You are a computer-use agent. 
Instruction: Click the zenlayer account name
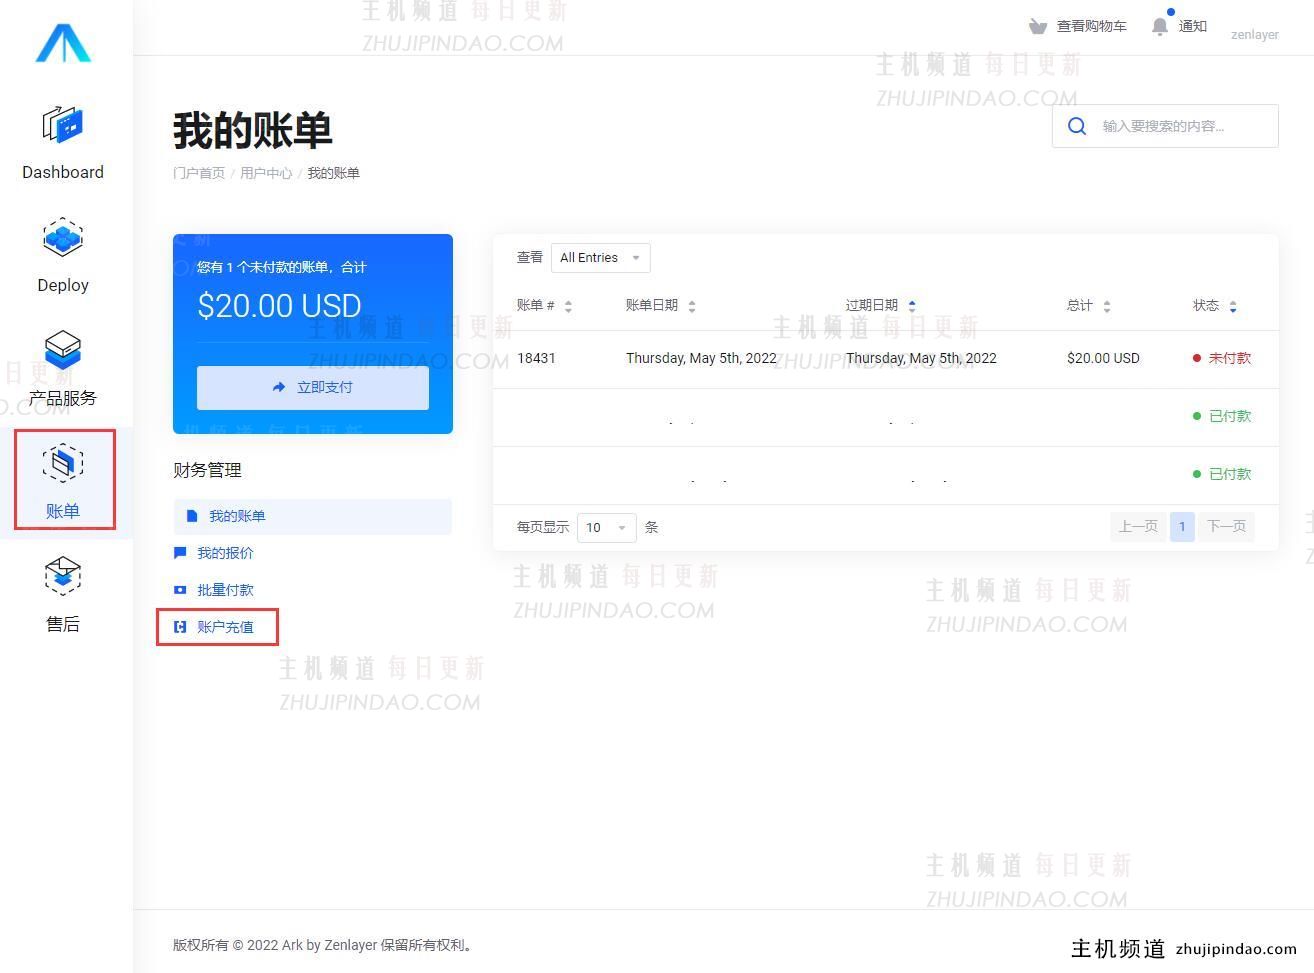point(1255,34)
